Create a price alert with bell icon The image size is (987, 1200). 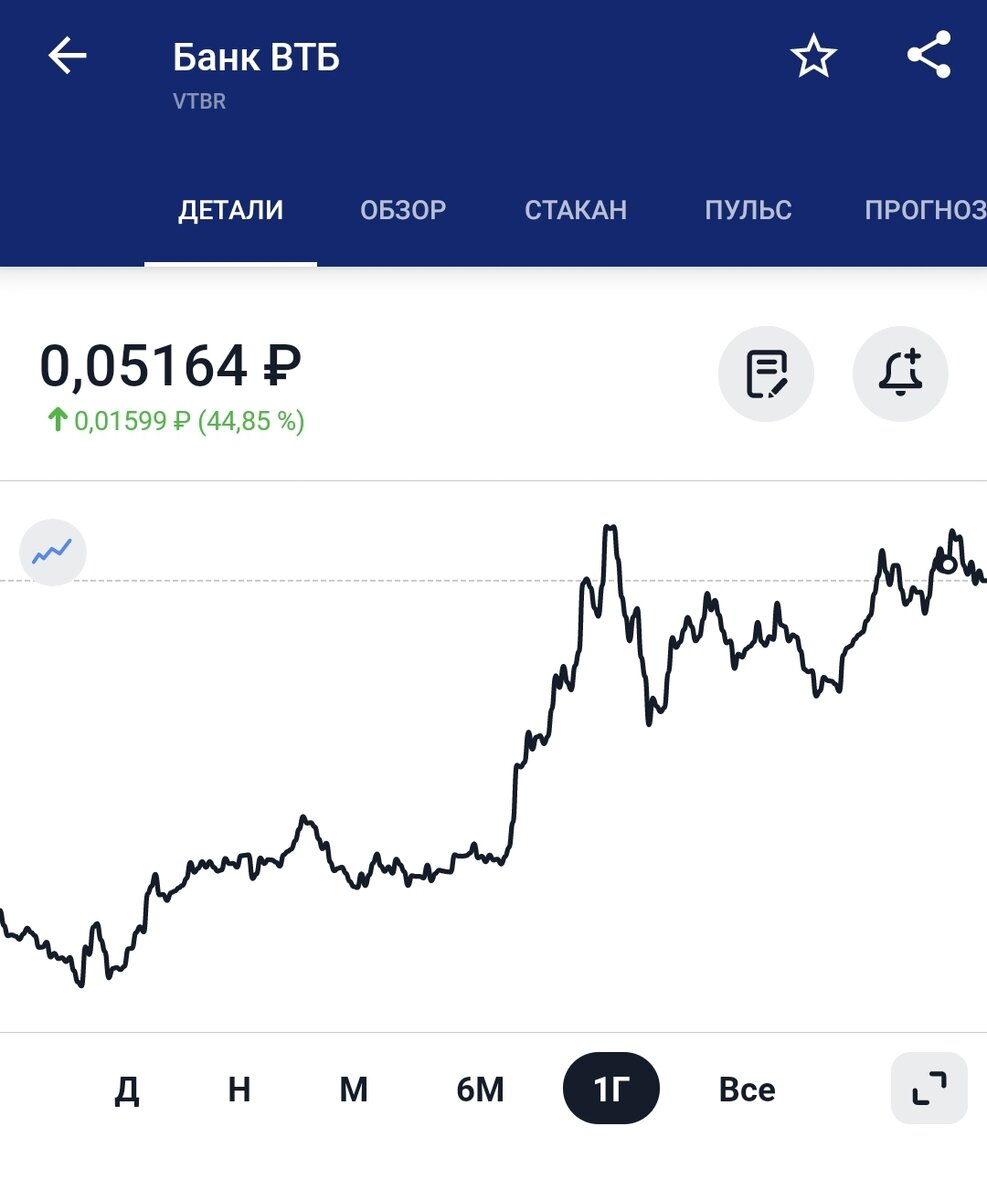900,374
